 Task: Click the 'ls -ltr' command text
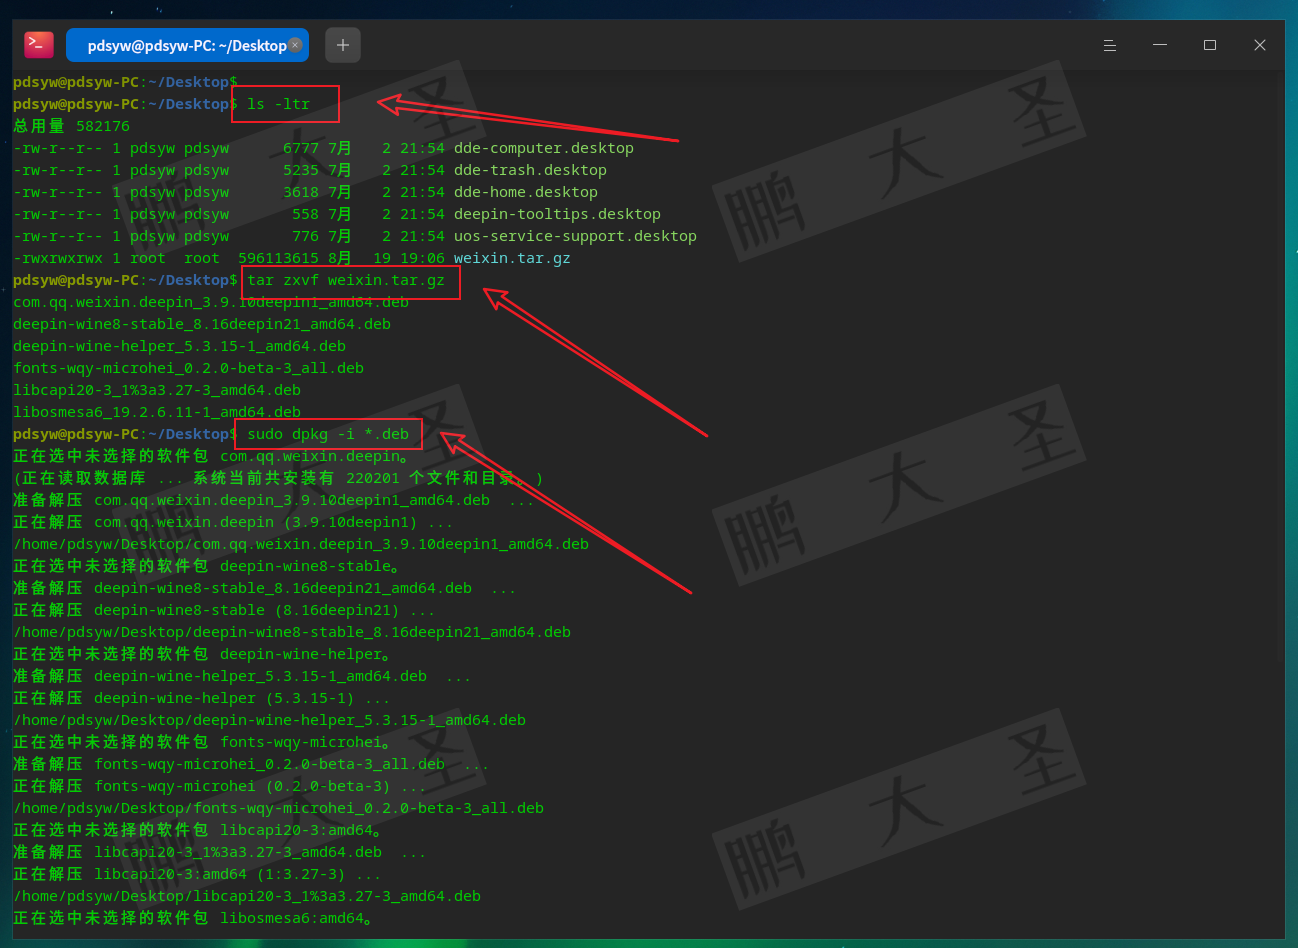point(279,104)
